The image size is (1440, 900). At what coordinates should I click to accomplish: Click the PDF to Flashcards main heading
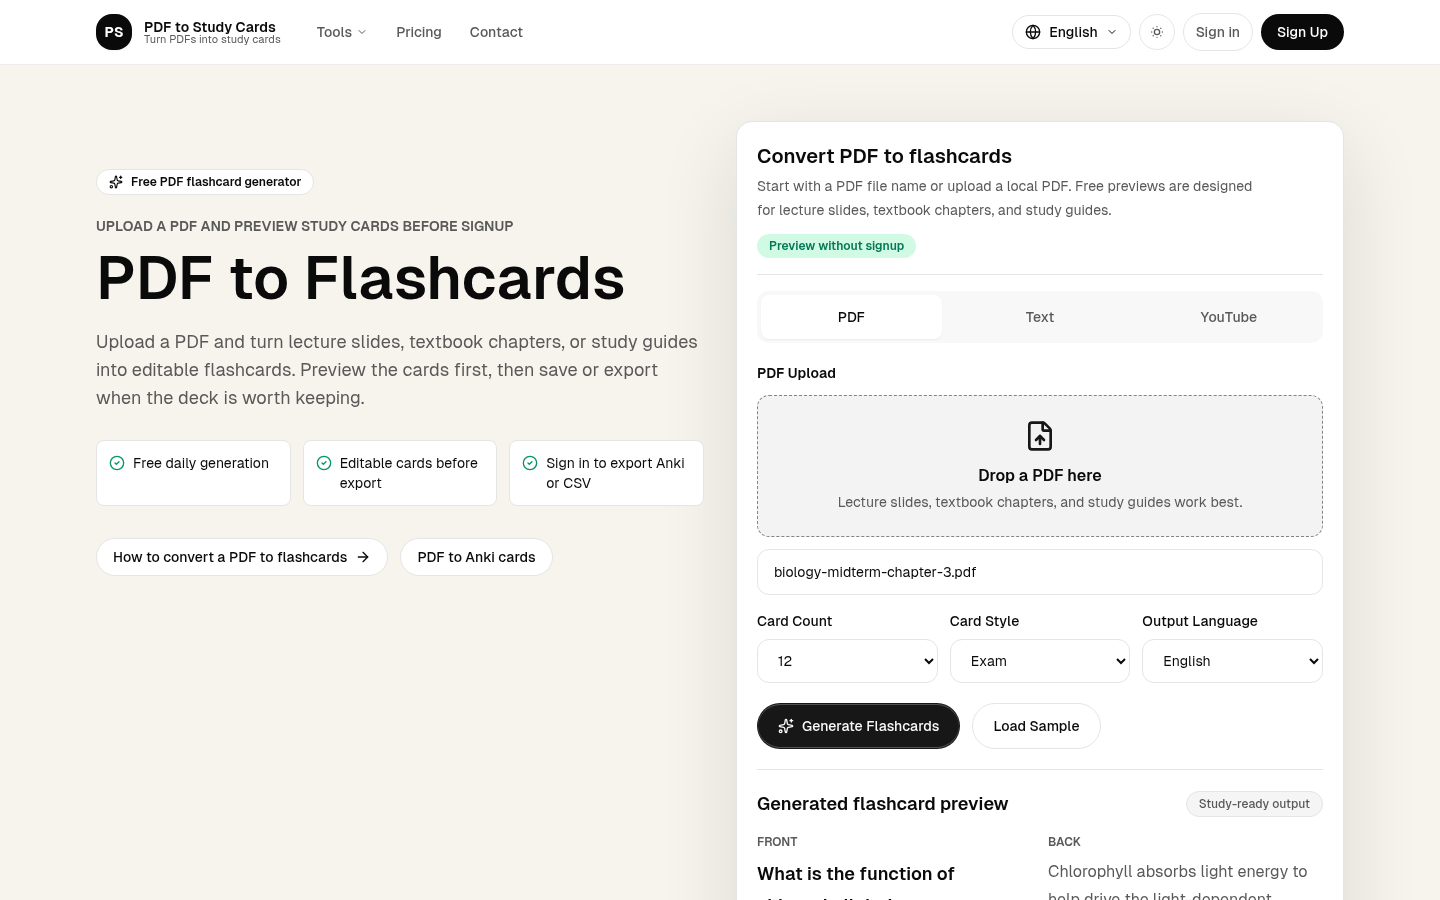(x=361, y=278)
